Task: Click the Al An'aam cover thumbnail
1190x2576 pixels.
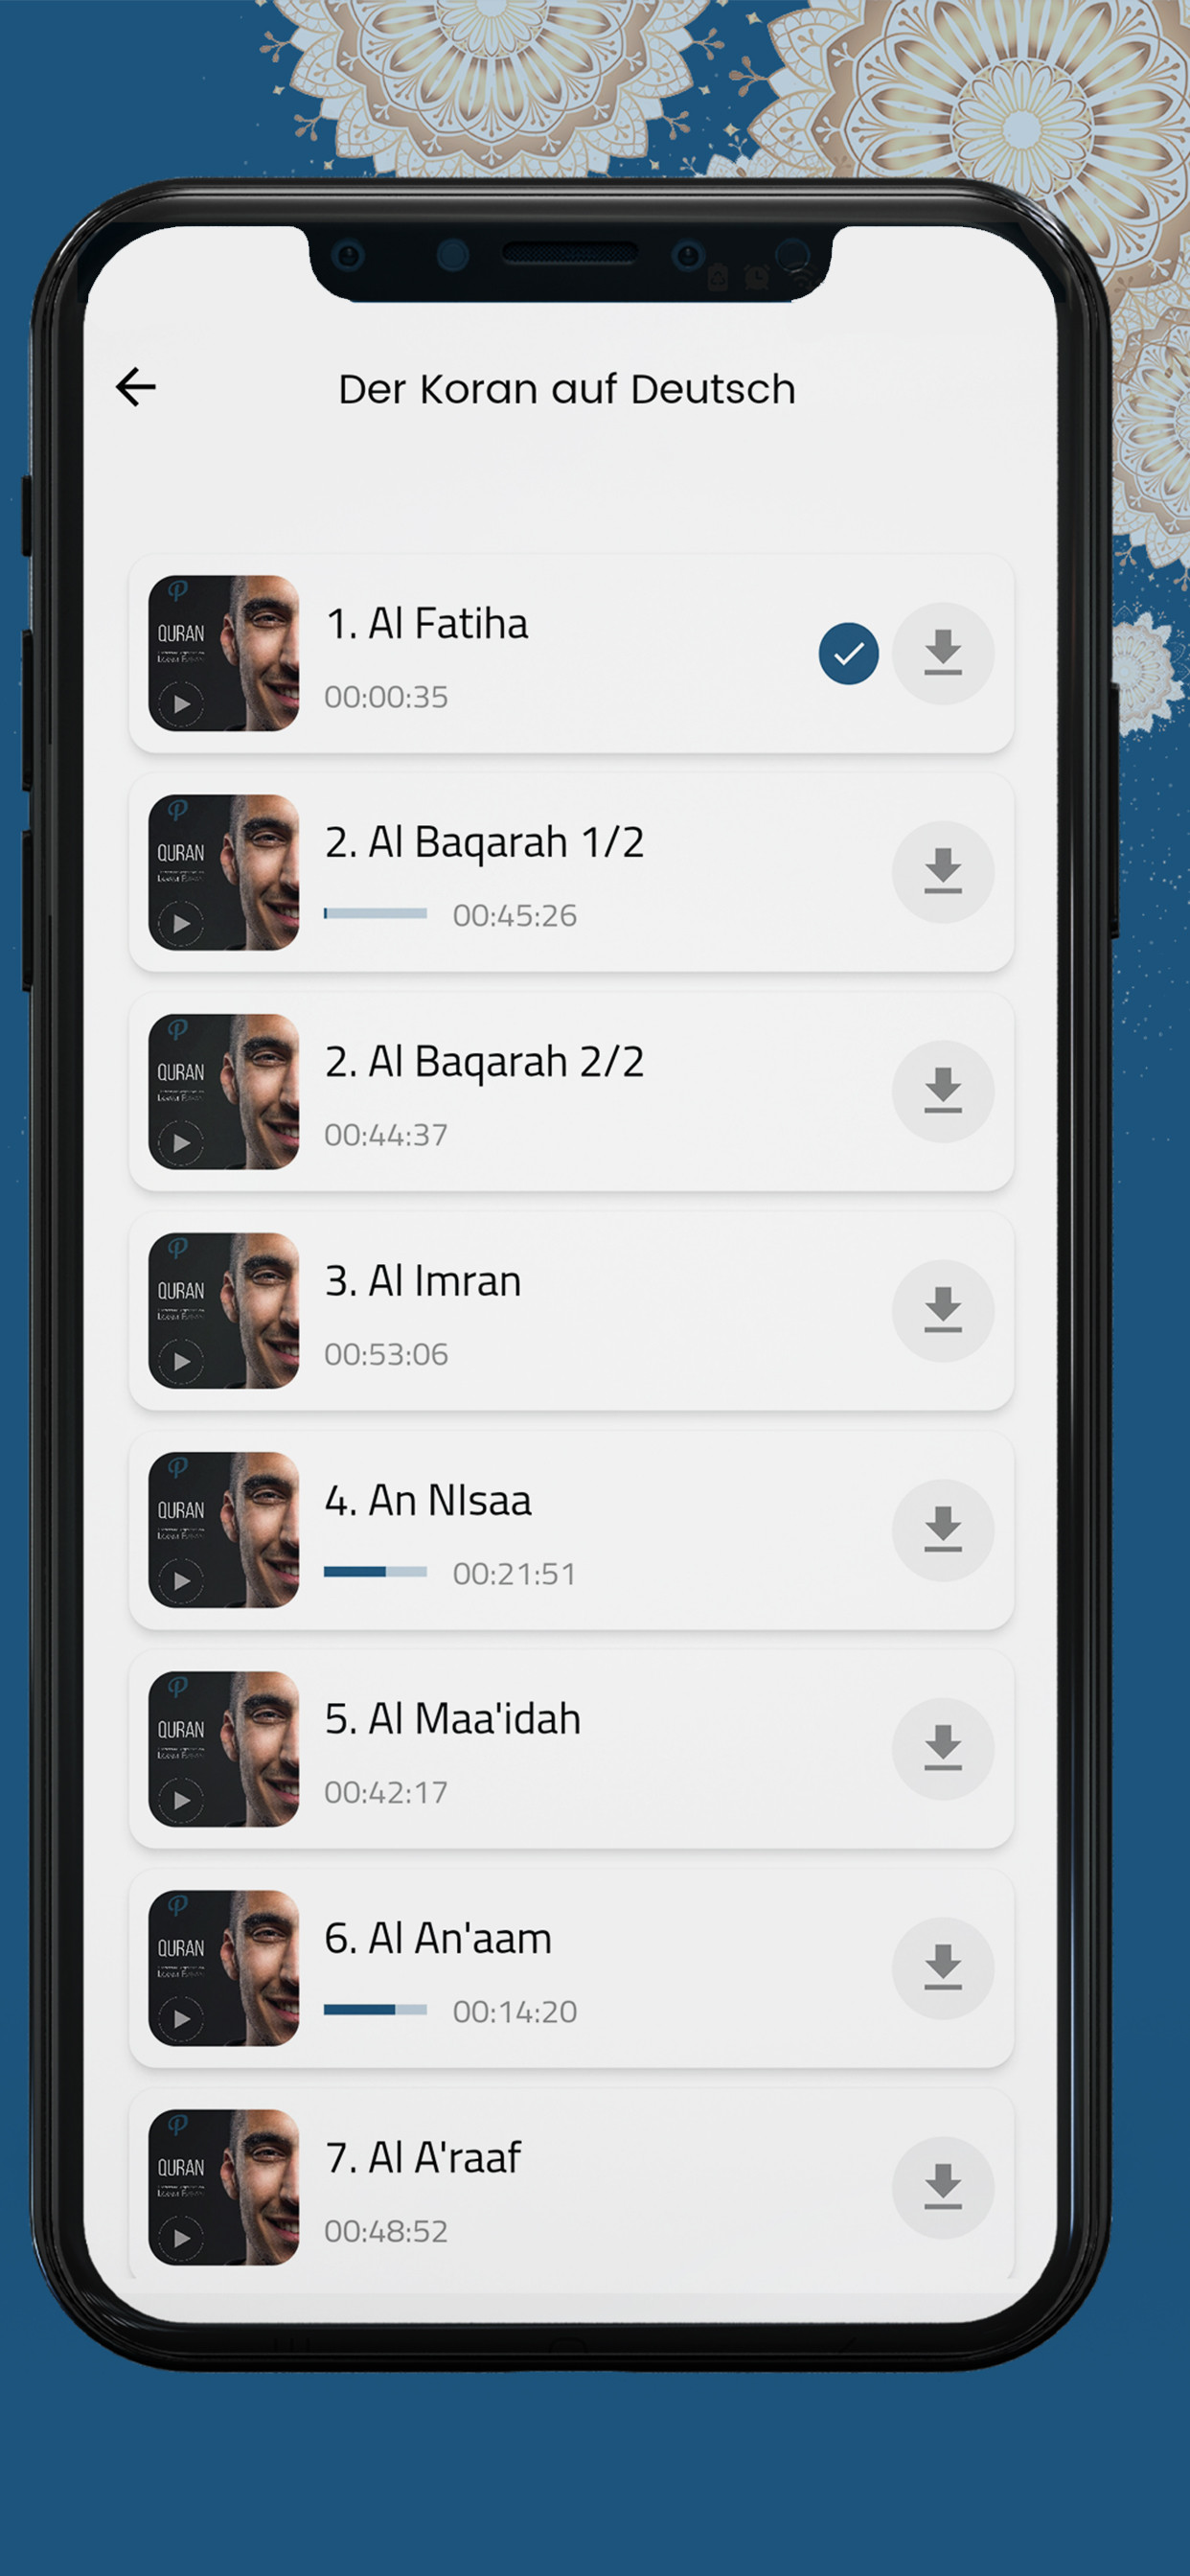Action: click(223, 1968)
